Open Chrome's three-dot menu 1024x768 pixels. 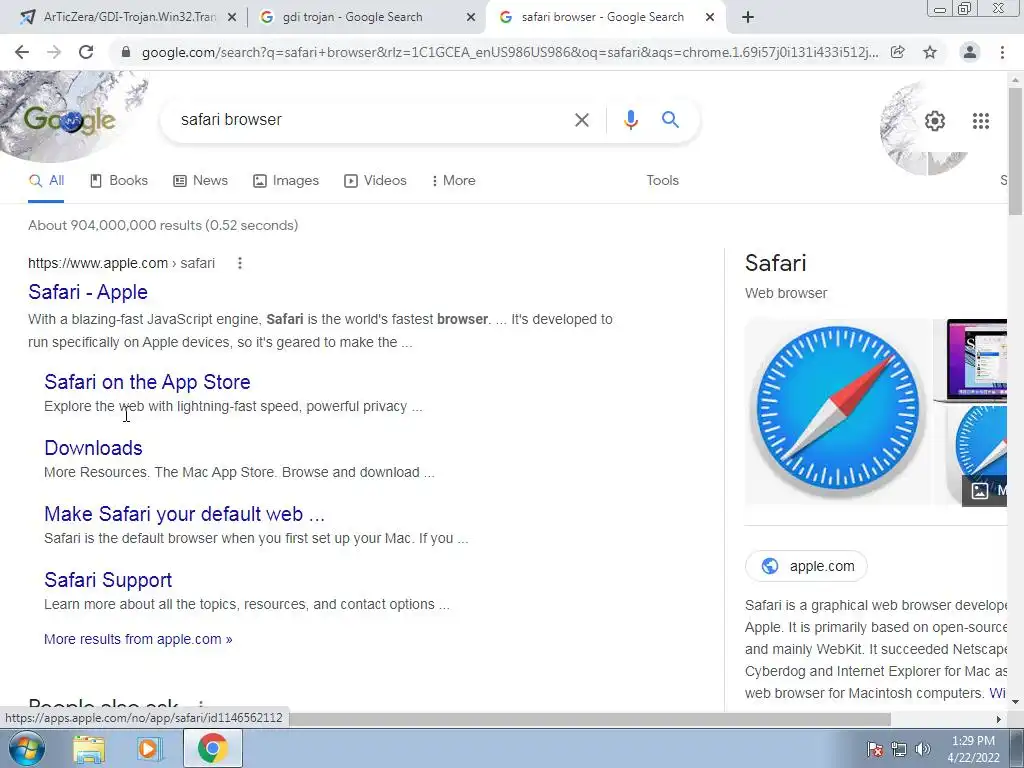(x=1002, y=52)
